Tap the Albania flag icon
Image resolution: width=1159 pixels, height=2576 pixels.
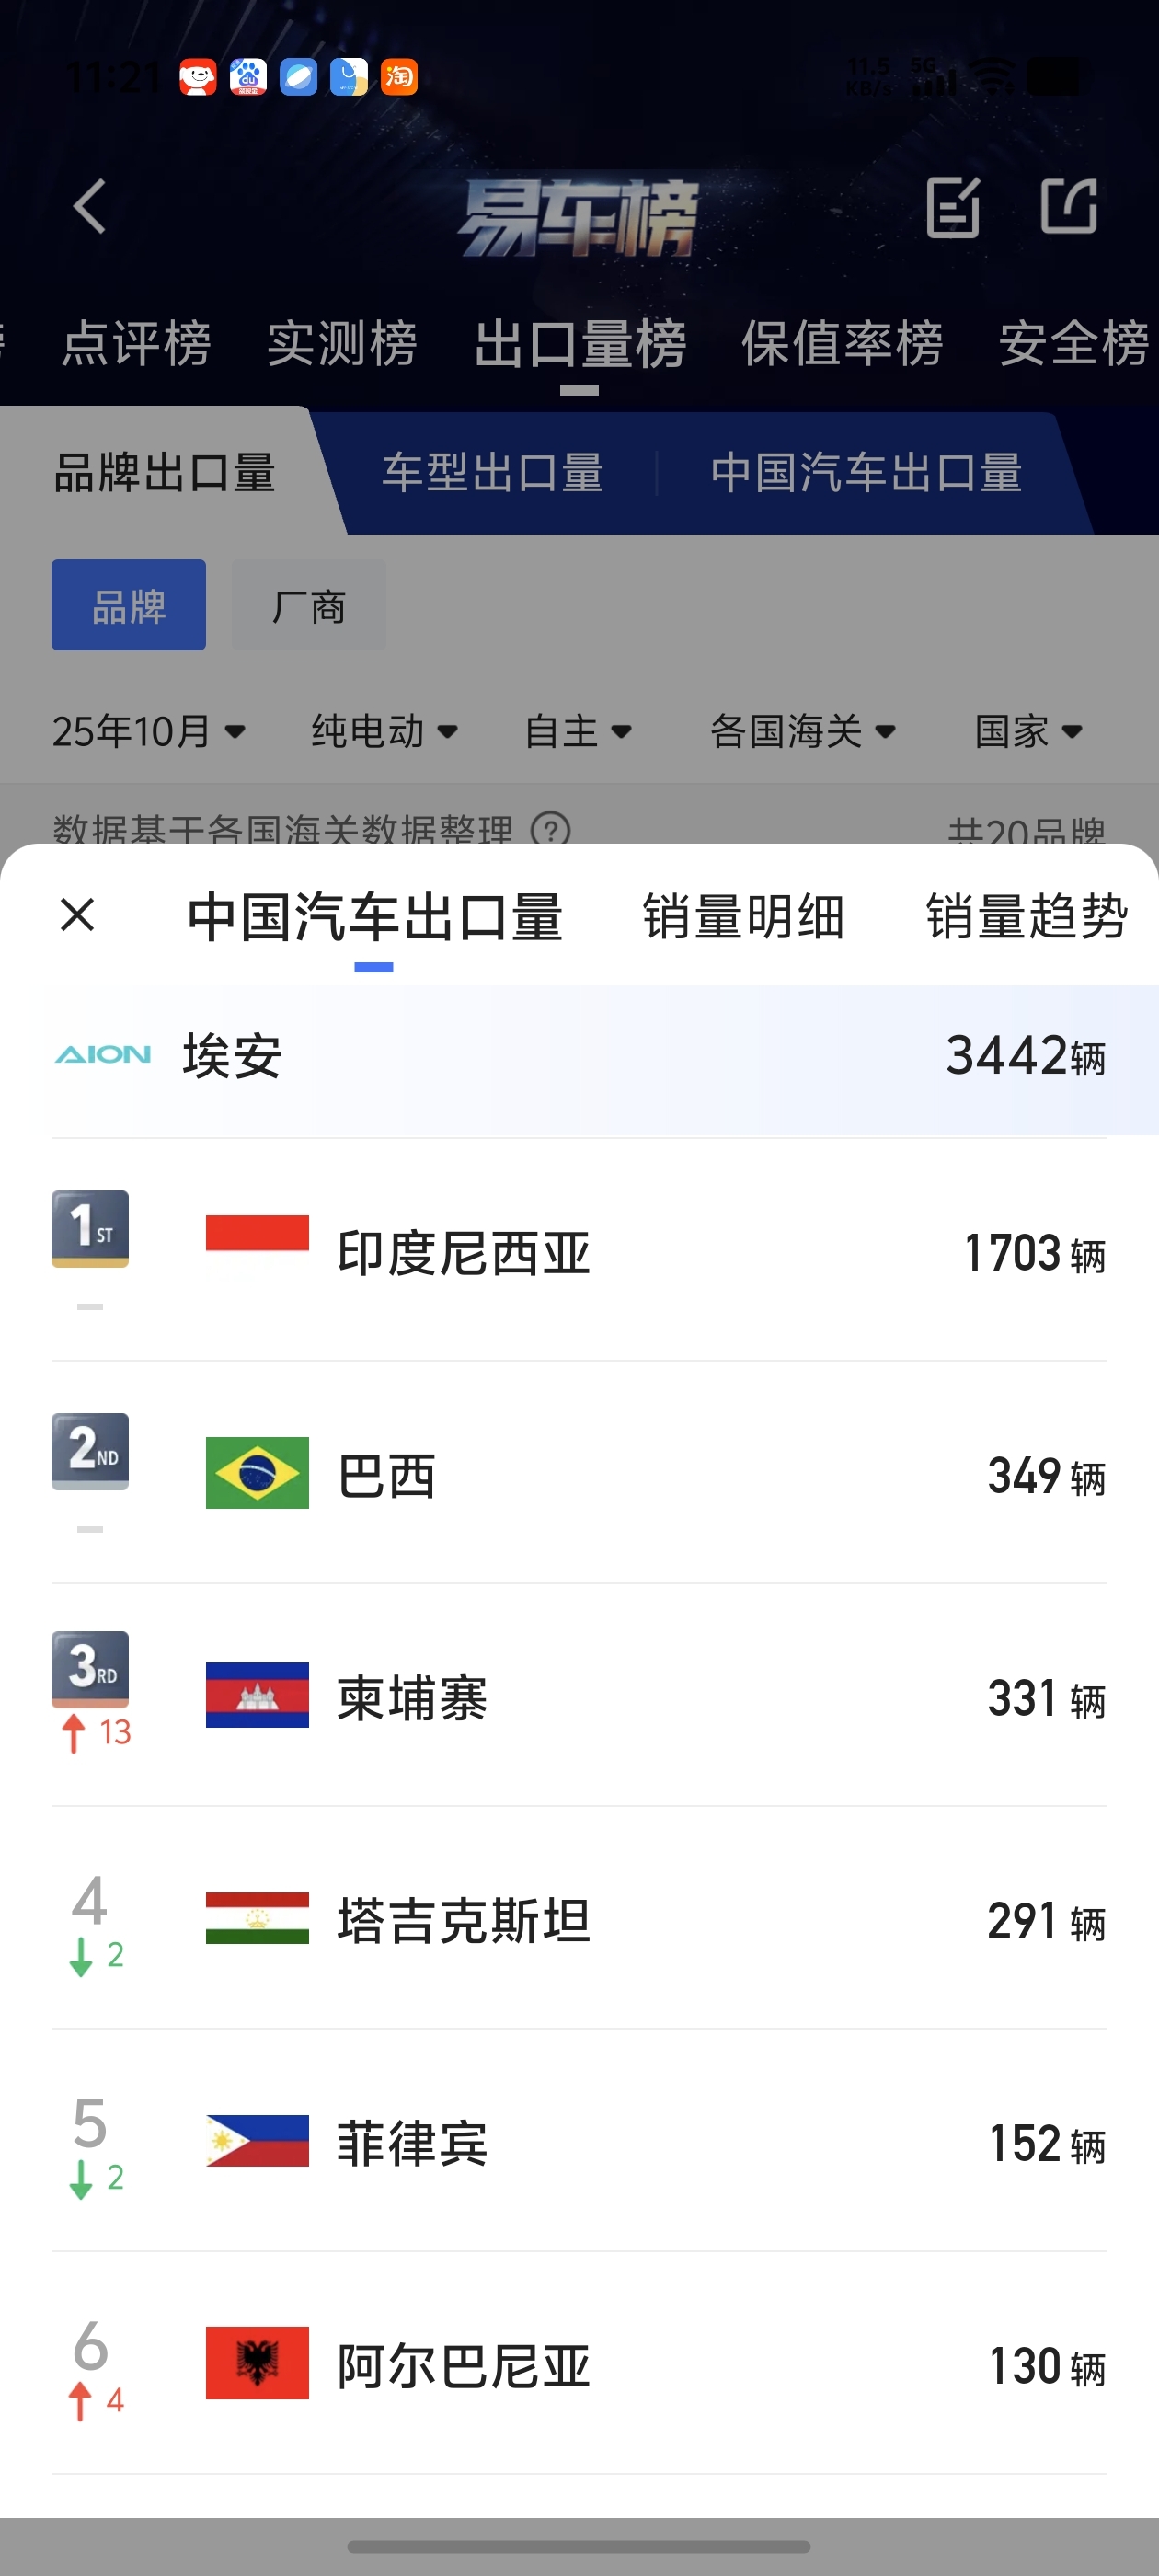[257, 2363]
